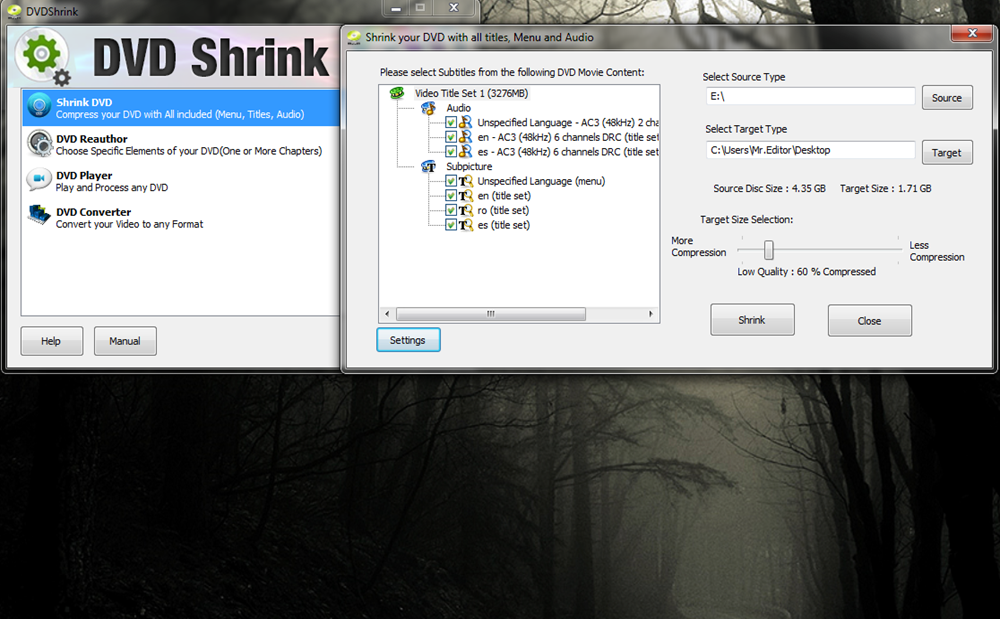Open Help in DVDShrink main window

point(52,341)
